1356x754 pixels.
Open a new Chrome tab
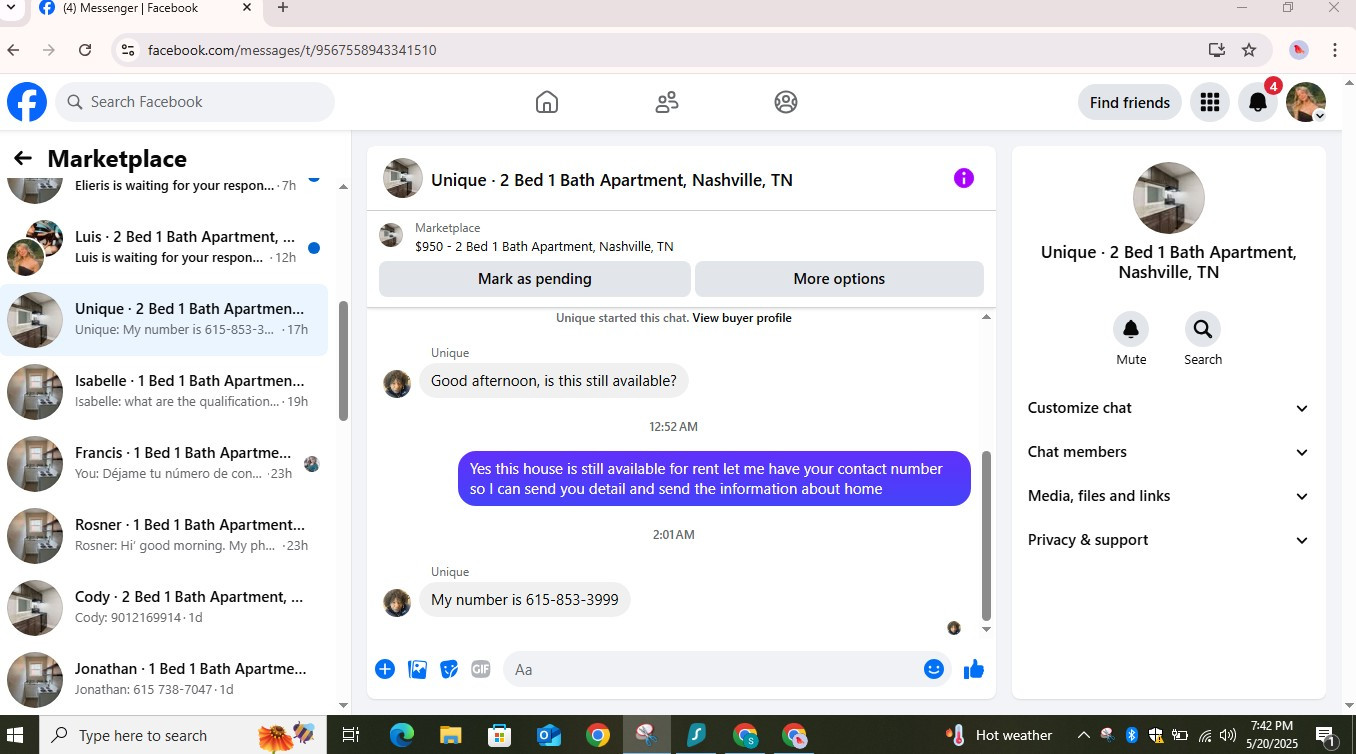(283, 8)
